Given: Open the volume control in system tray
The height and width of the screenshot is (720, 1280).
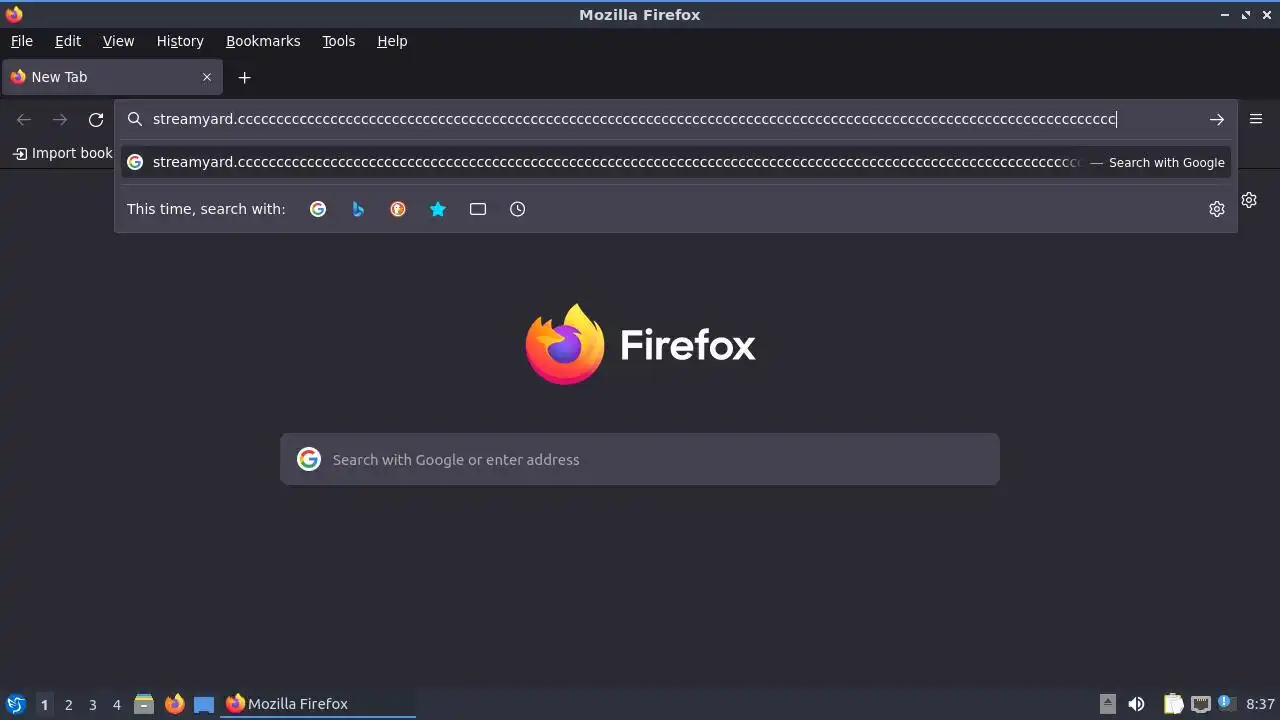Looking at the screenshot, I should [x=1136, y=704].
